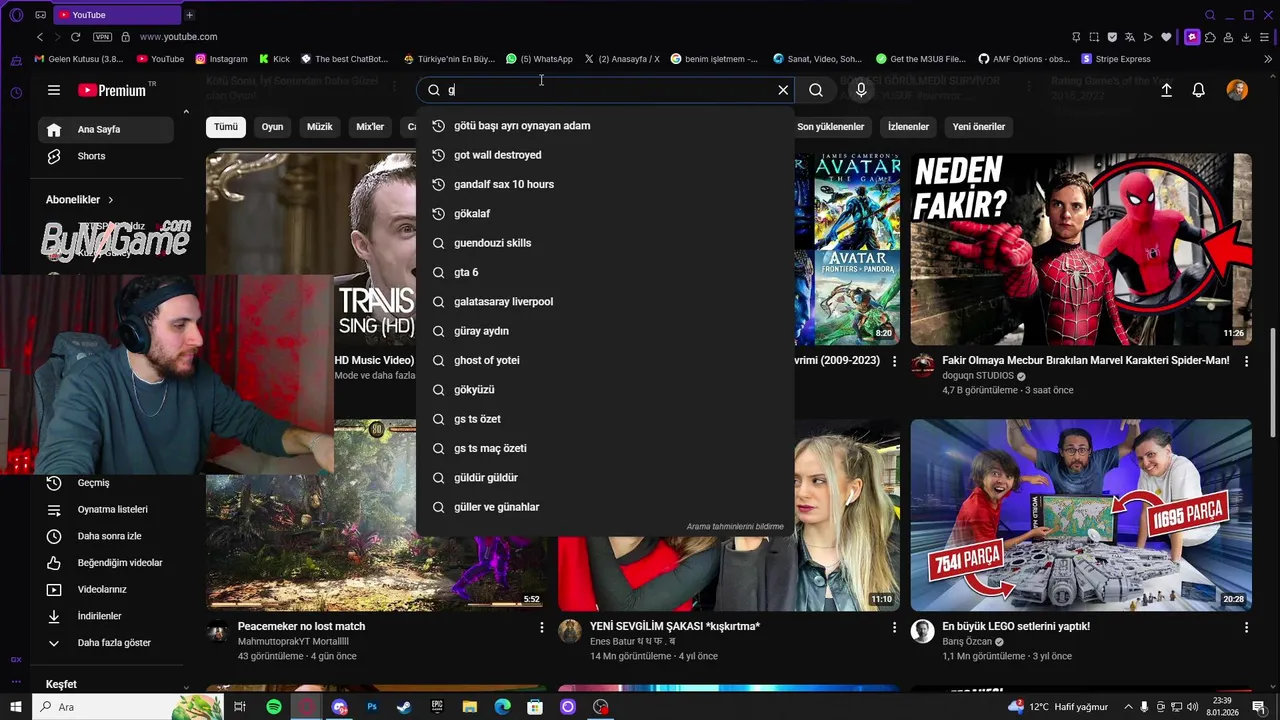
Task: Open the YouTube hamburger guide menu
Action: 54,90
